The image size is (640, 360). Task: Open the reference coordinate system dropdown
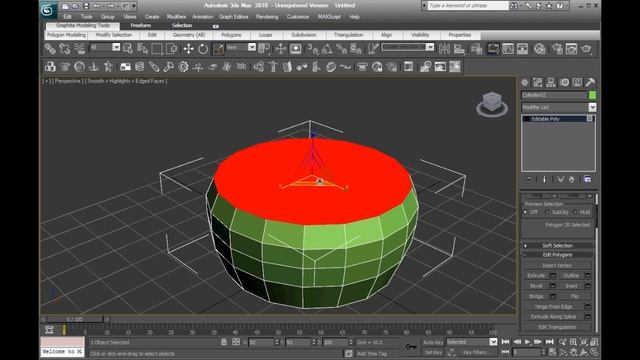[252, 47]
